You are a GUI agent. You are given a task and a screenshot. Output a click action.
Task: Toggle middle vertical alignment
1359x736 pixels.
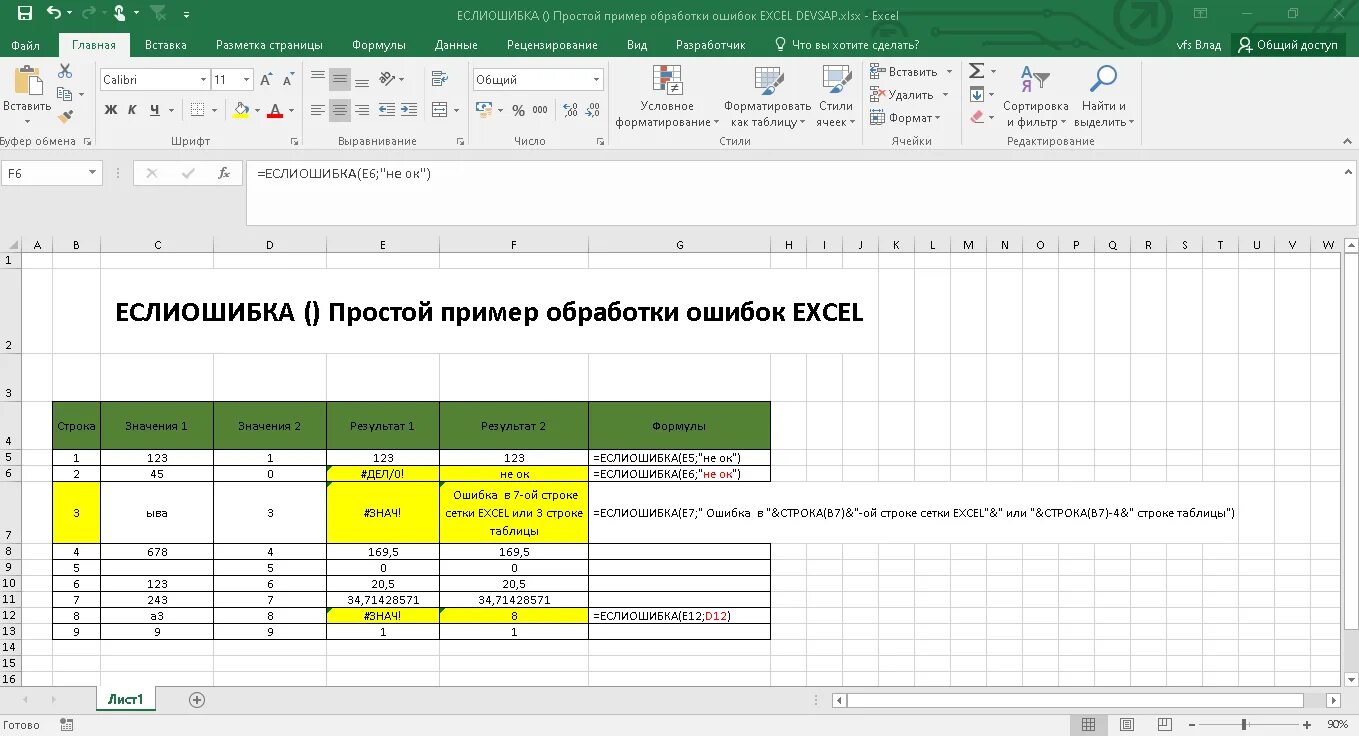[340, 80]
